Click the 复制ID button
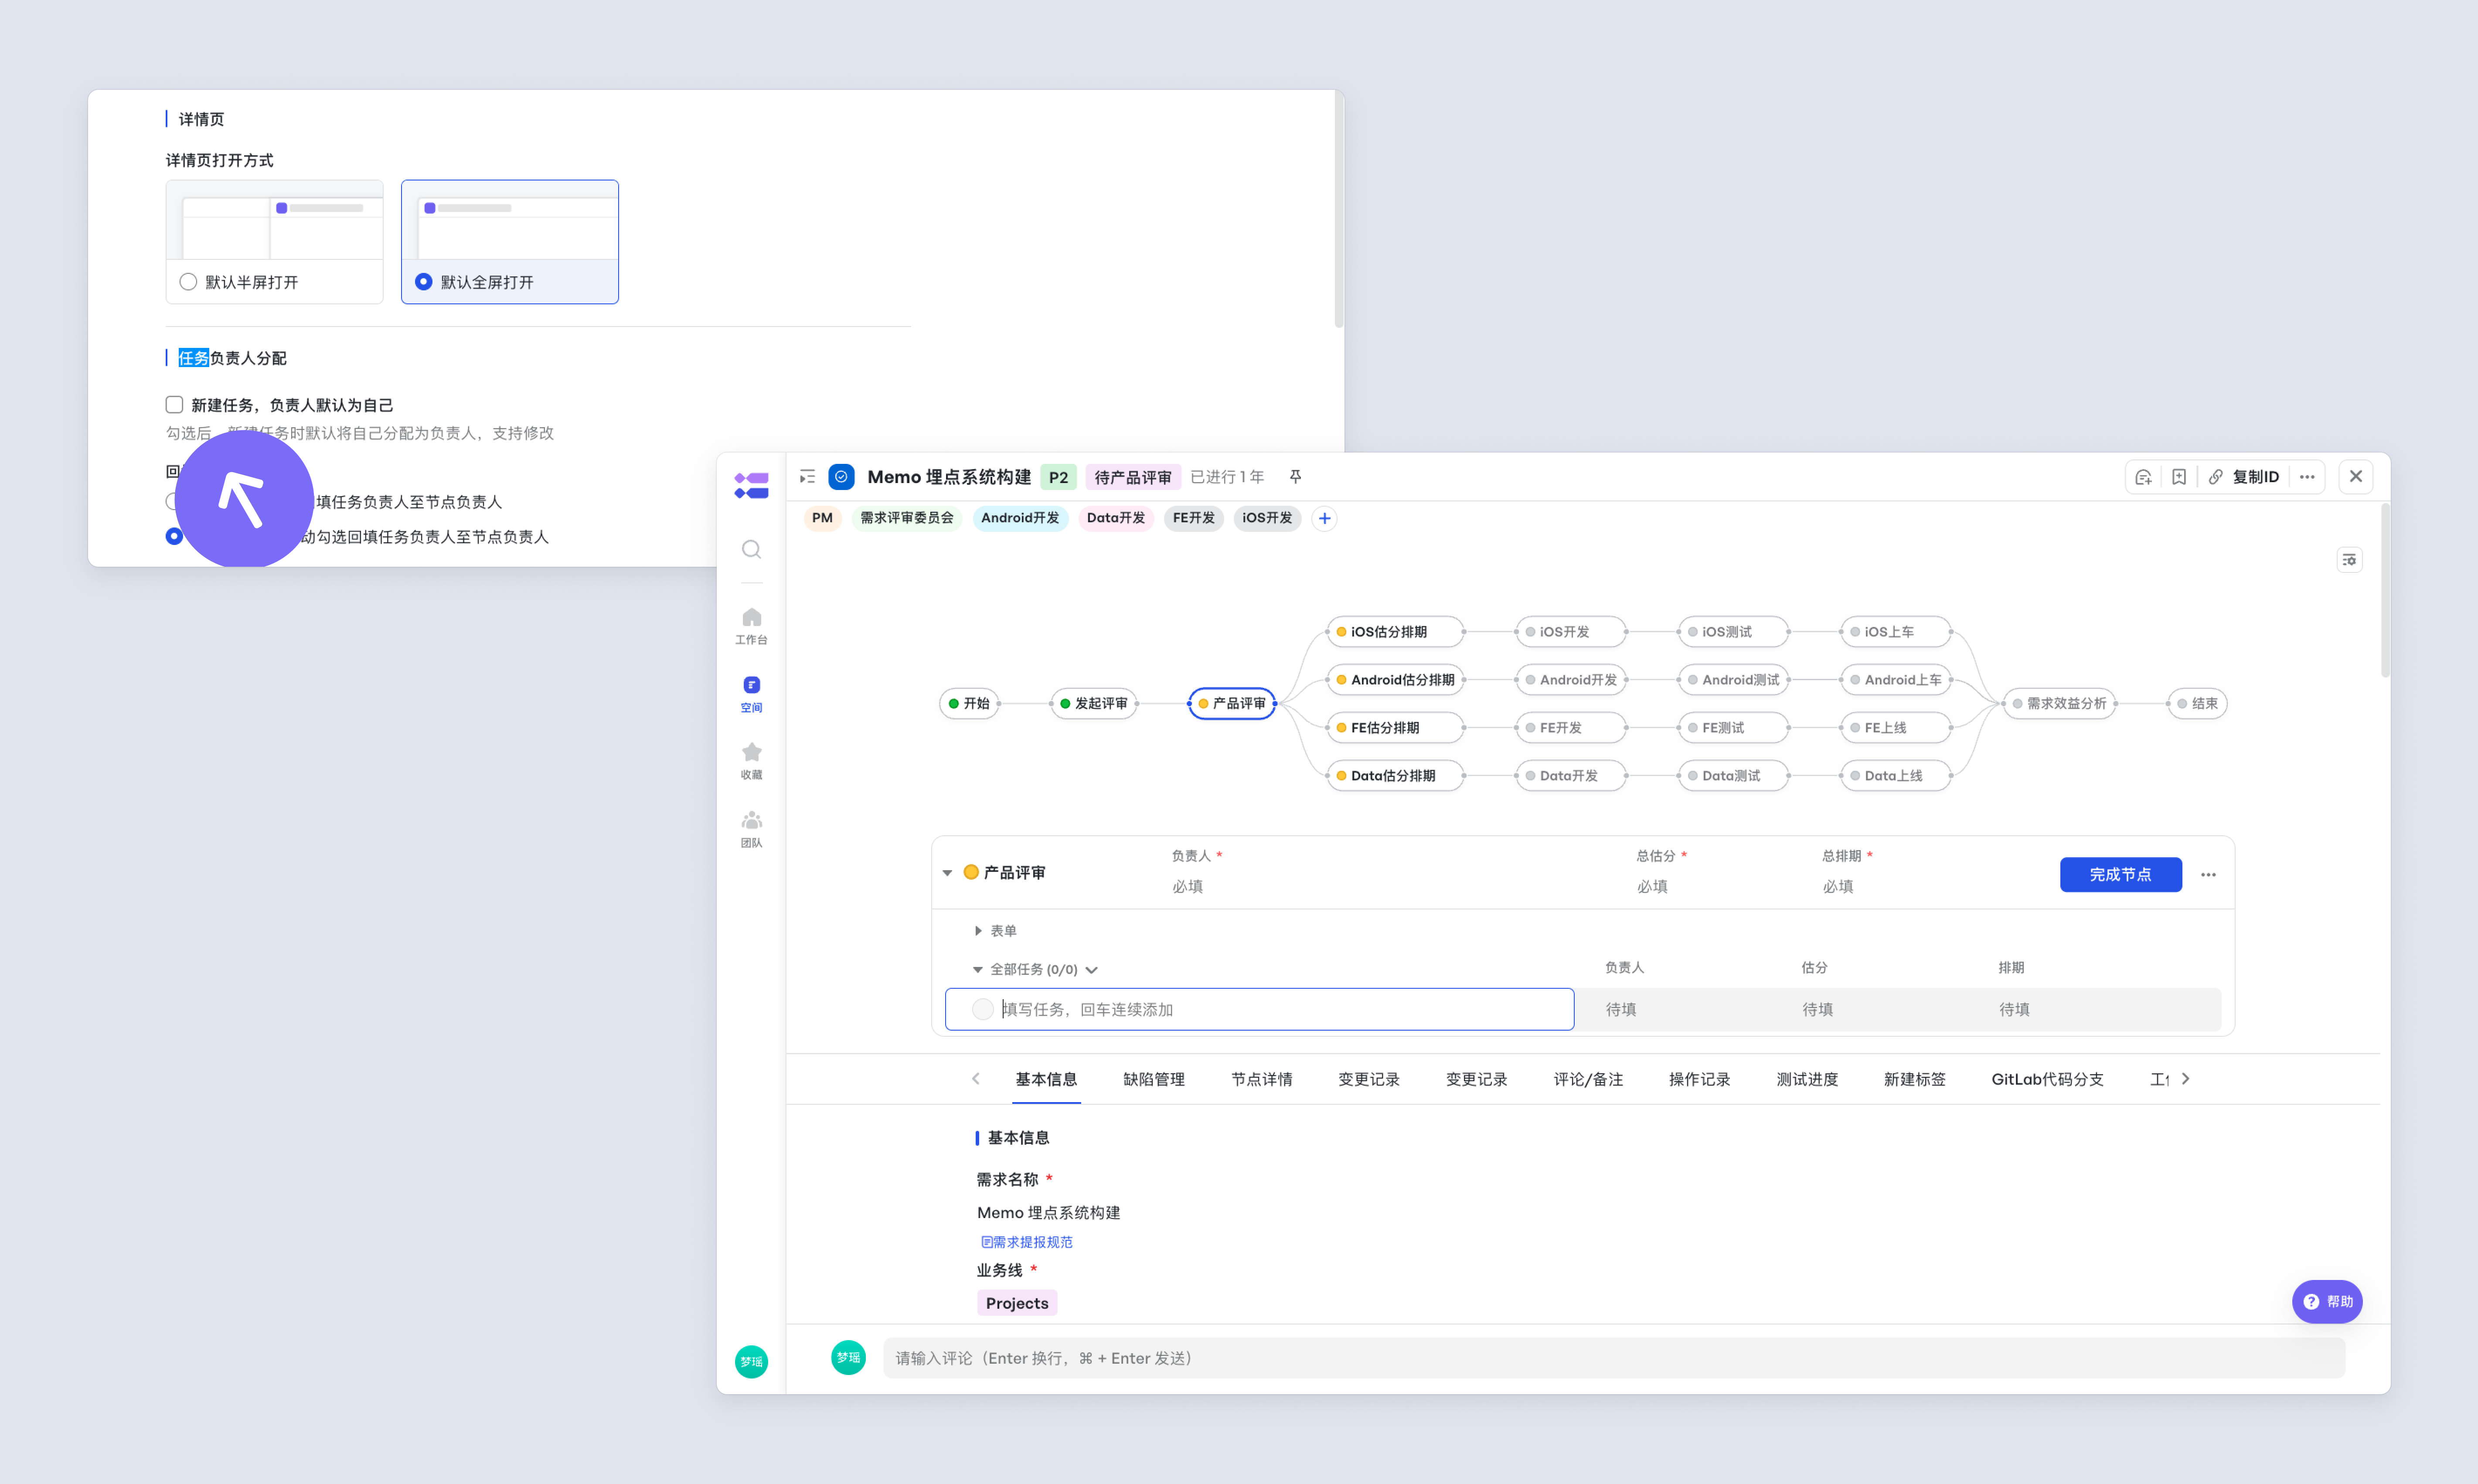This screenshot has height=1484, width=2478. point(2256,477)
